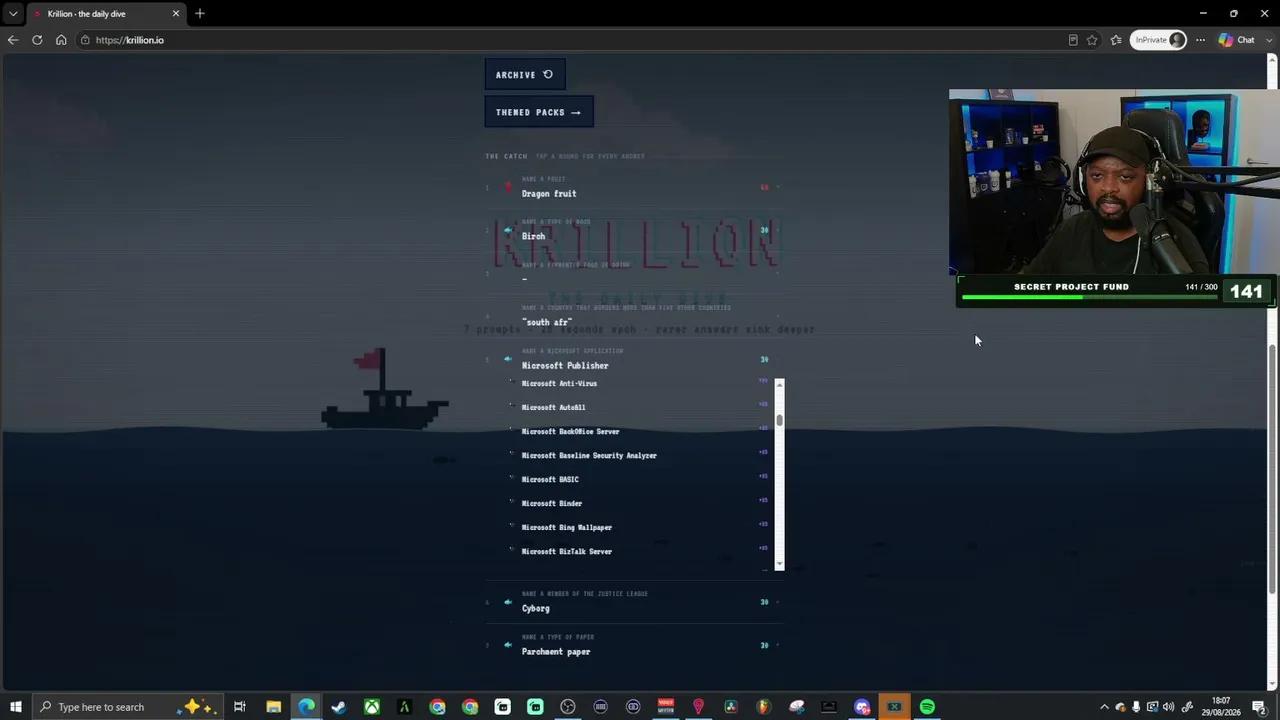Select Microsoft BackOffice Server entry

570,432
